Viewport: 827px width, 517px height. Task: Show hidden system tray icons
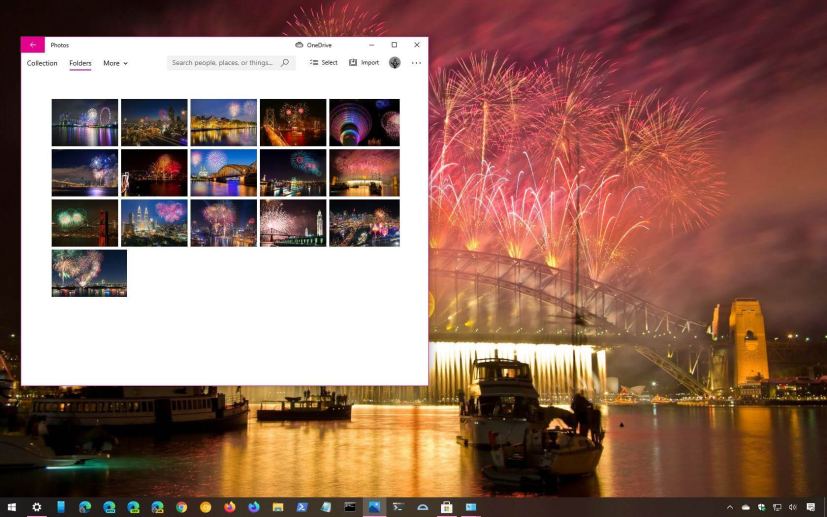click(730, 508)
